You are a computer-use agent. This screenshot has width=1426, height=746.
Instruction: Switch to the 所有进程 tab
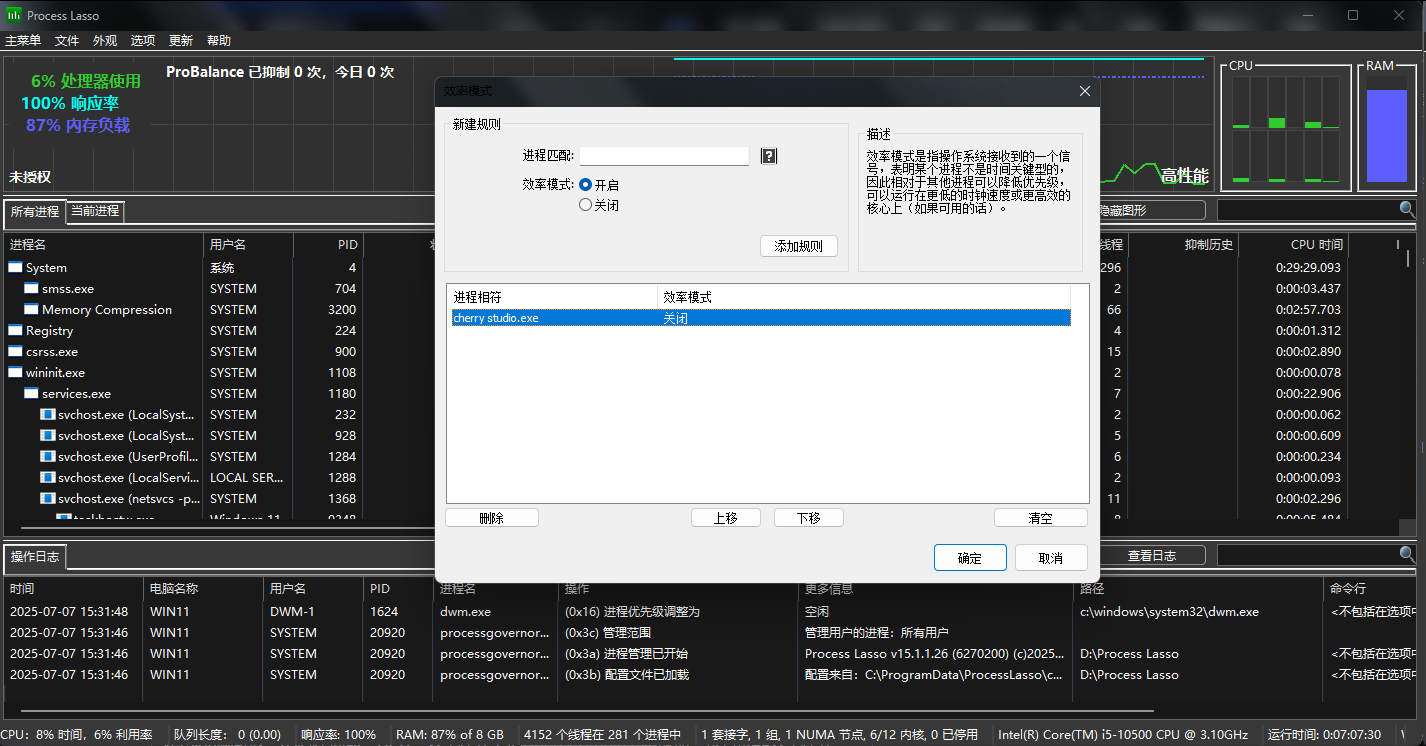pos(35,212)
